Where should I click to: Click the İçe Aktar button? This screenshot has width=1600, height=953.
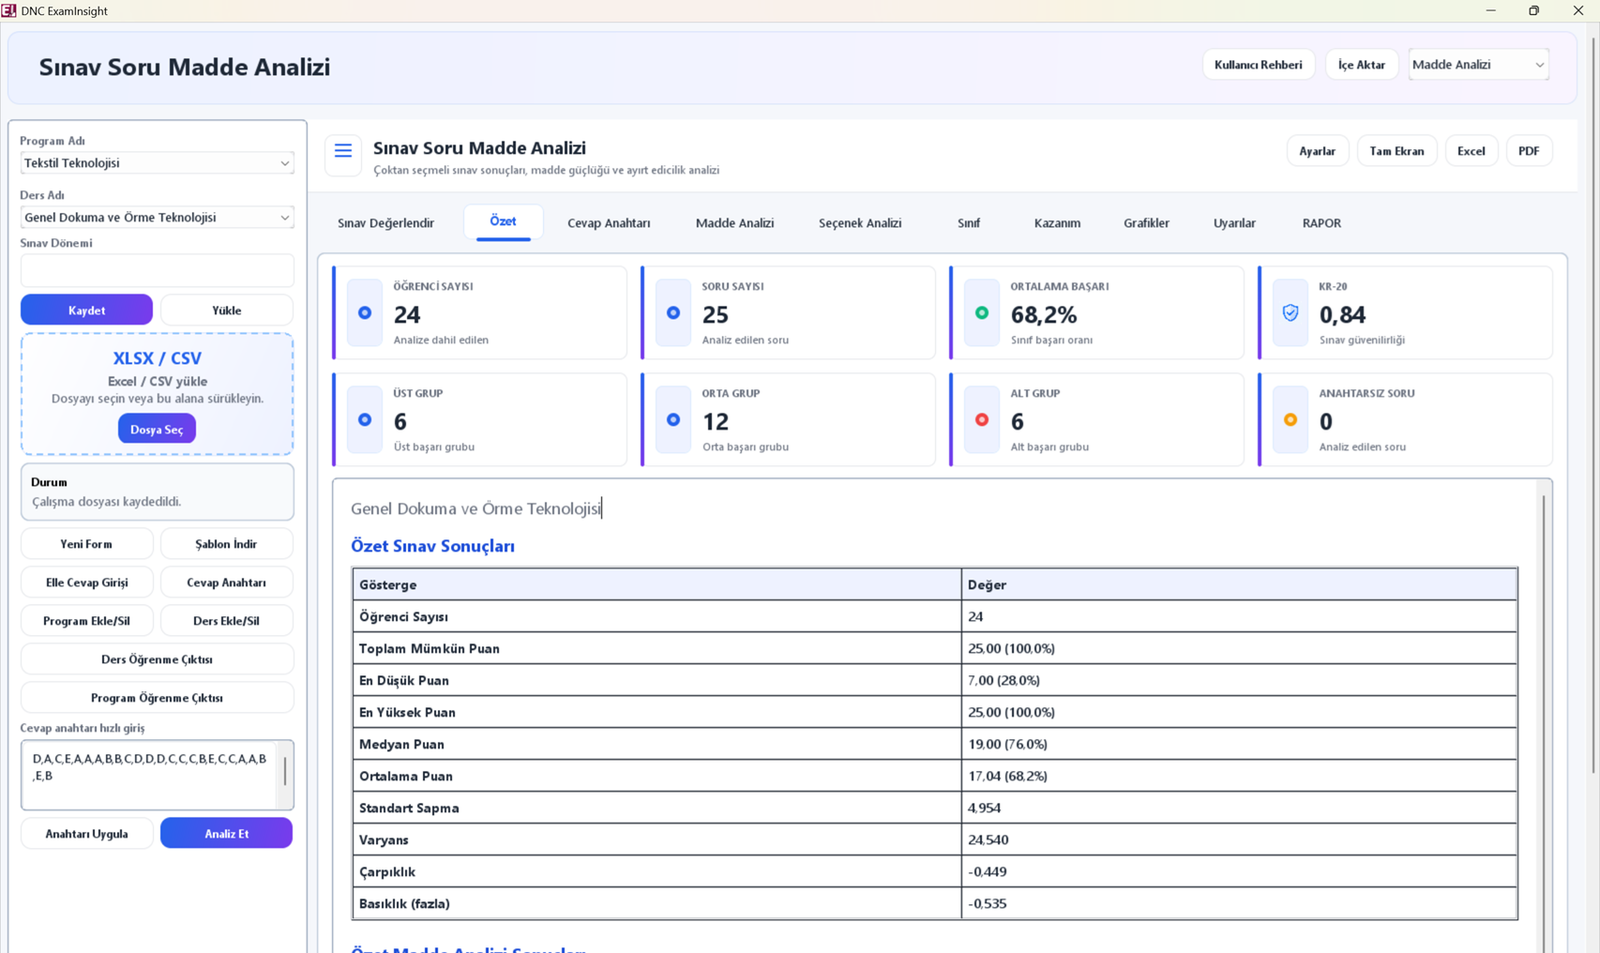coord(1362,65)
